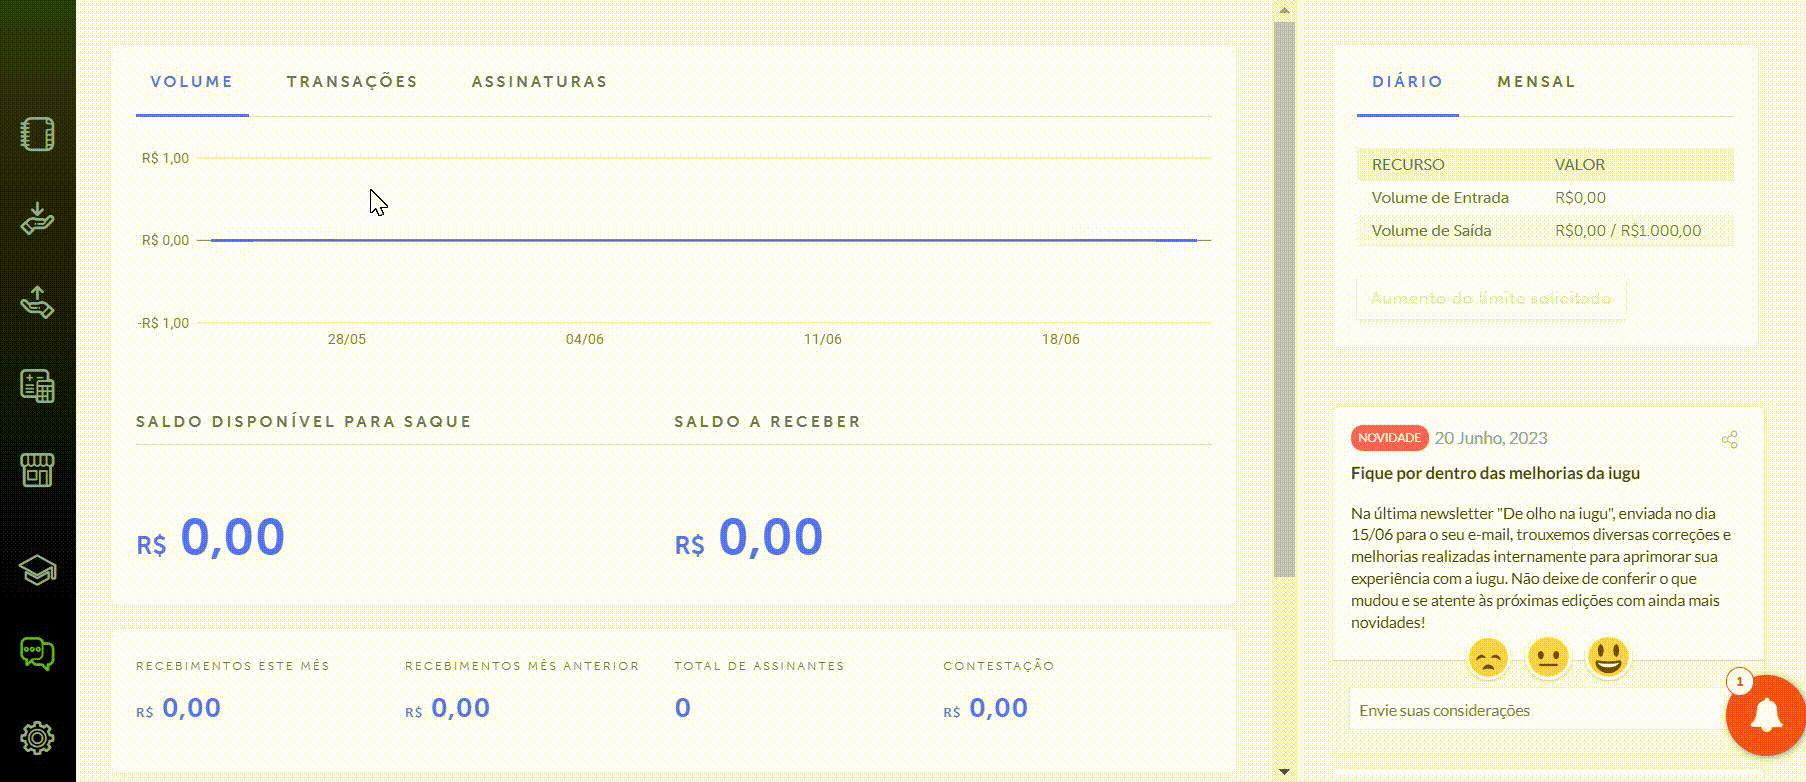Open the graduation cap learning icon
1806x782 pixels.
point(37,570)
